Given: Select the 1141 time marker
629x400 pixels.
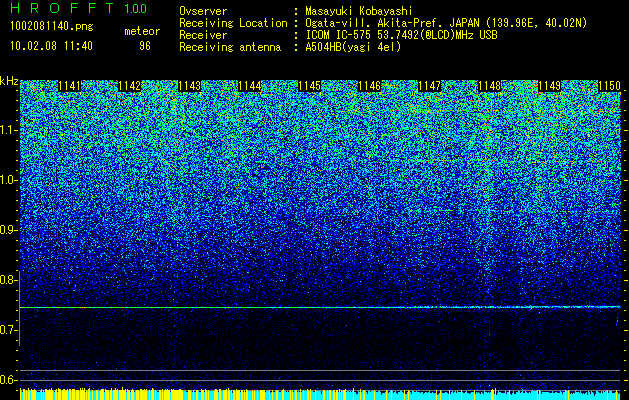Looking at the screenshot, I should (x=69, y=86).
